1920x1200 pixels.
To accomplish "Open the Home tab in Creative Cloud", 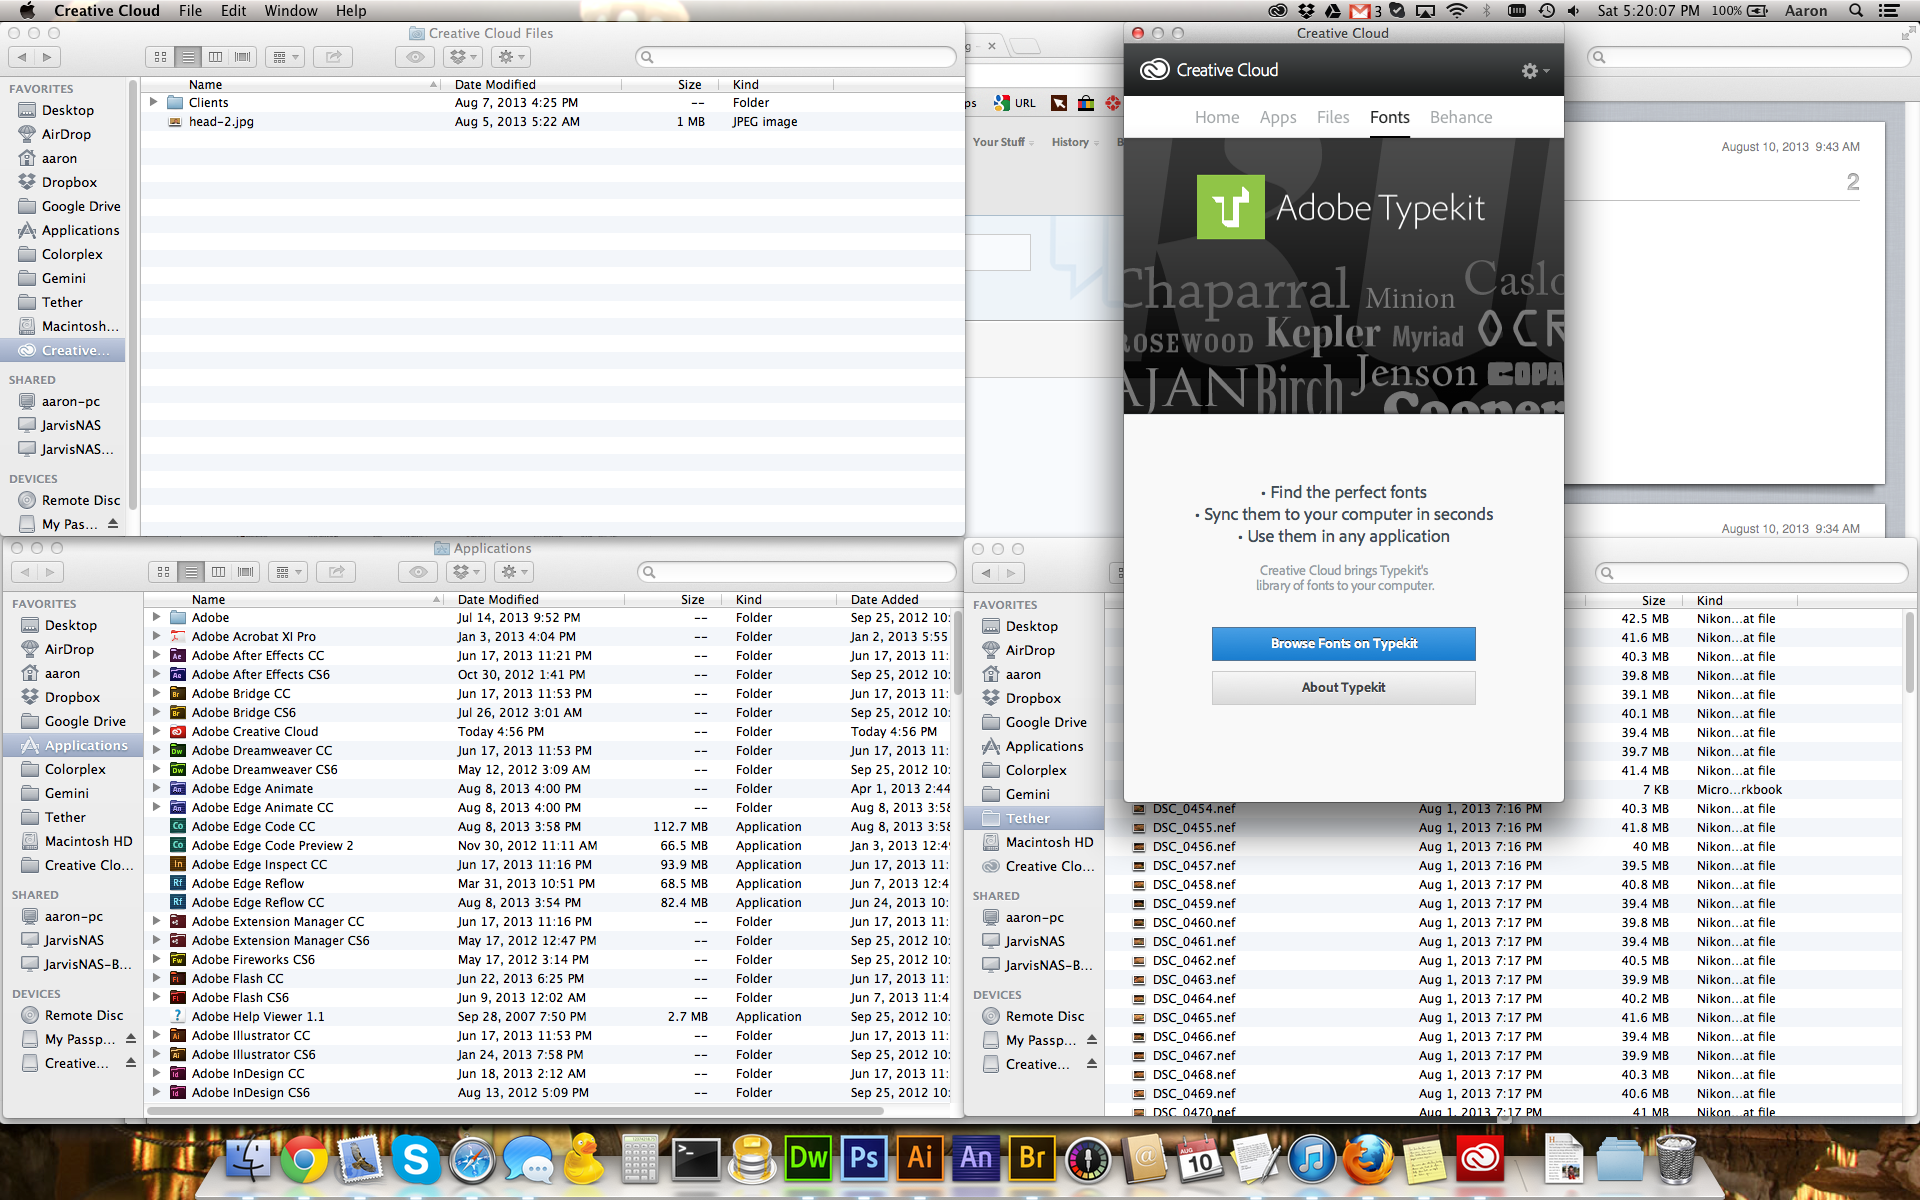I will [1217, 117].
